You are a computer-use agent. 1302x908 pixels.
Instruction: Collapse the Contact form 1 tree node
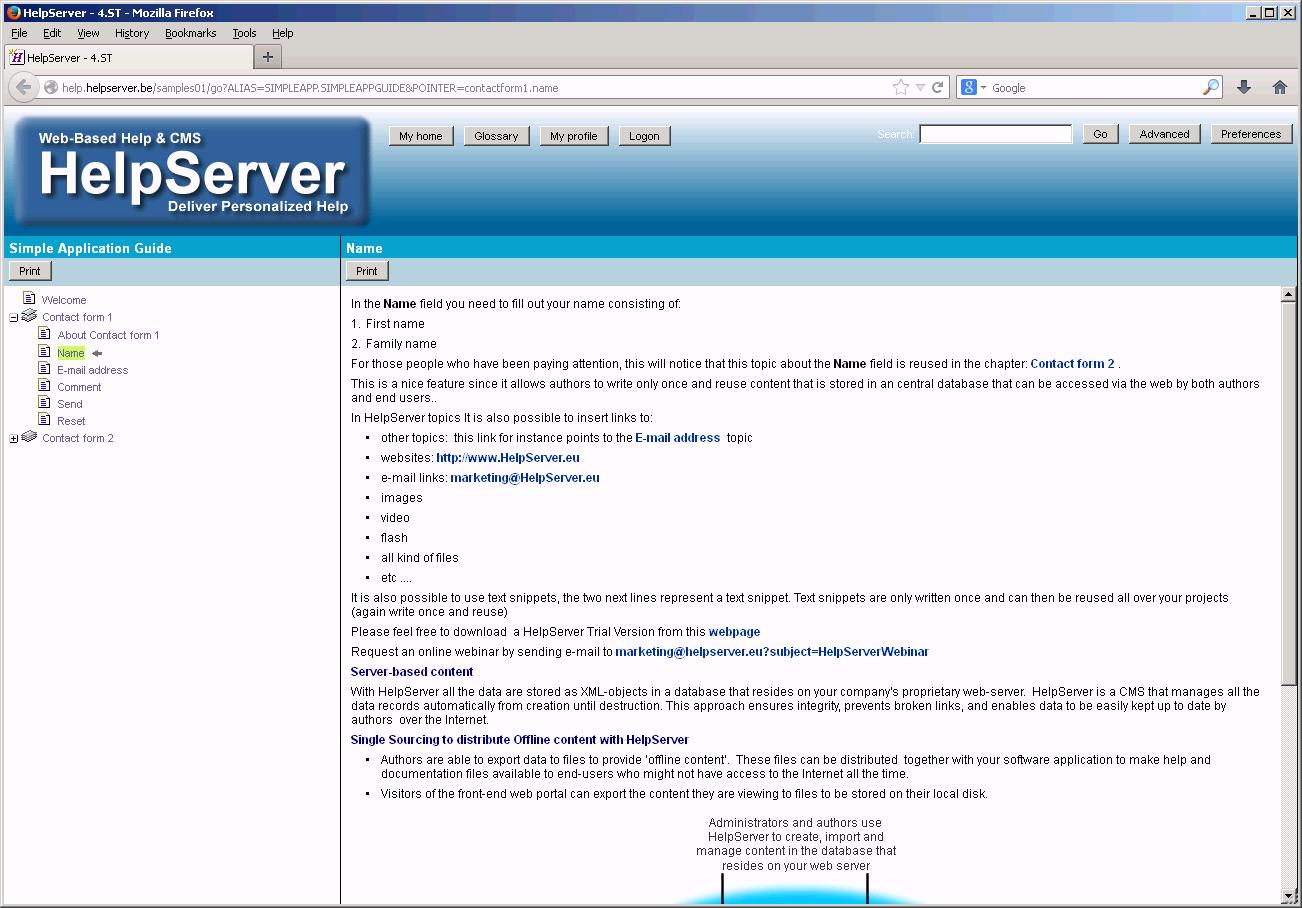click(x=11, y=317)
